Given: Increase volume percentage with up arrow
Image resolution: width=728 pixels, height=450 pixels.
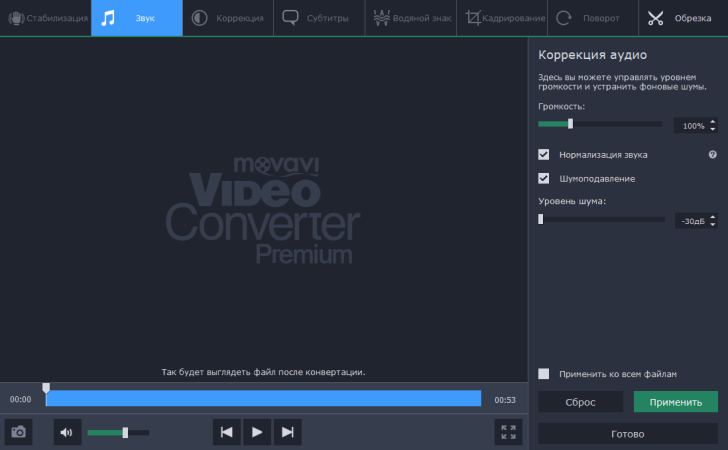Looking at the screenshot, I should click(713, 122).
